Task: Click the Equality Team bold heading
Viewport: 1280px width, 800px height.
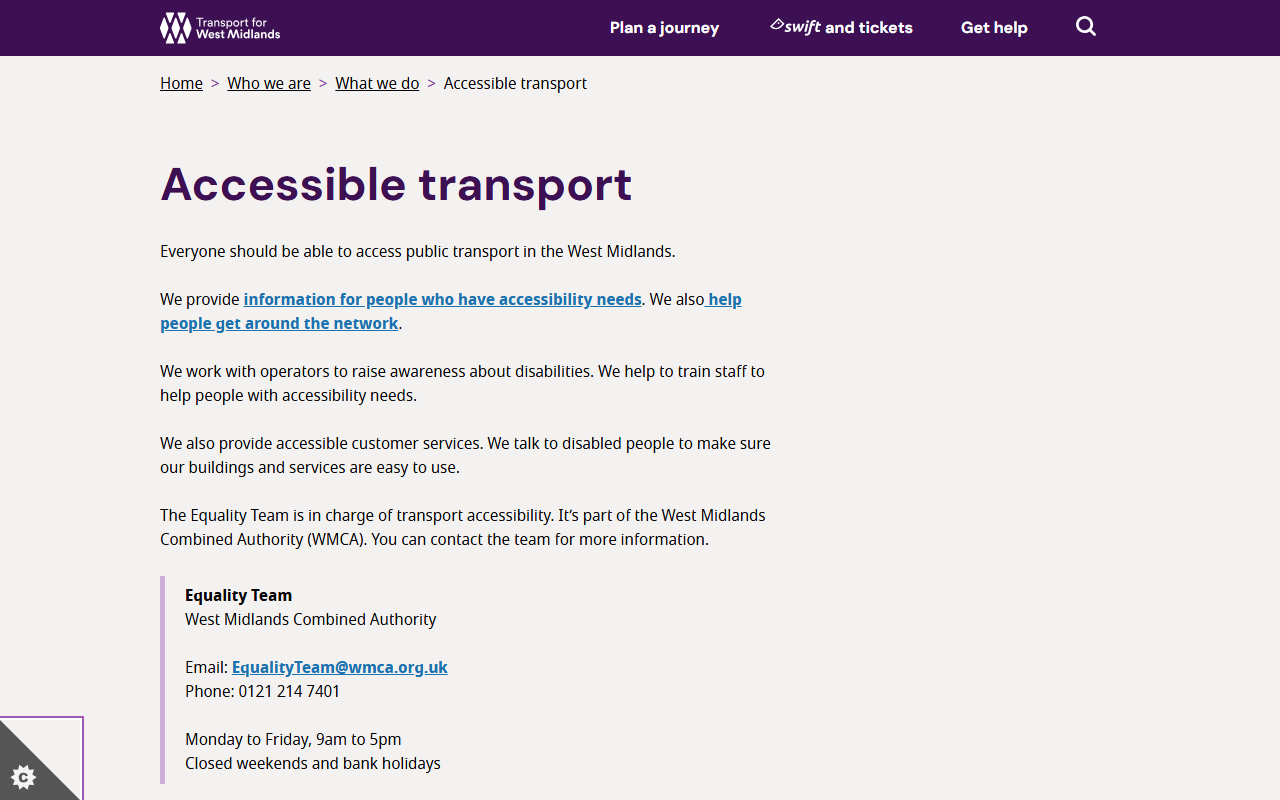Action: pos(239,595)
